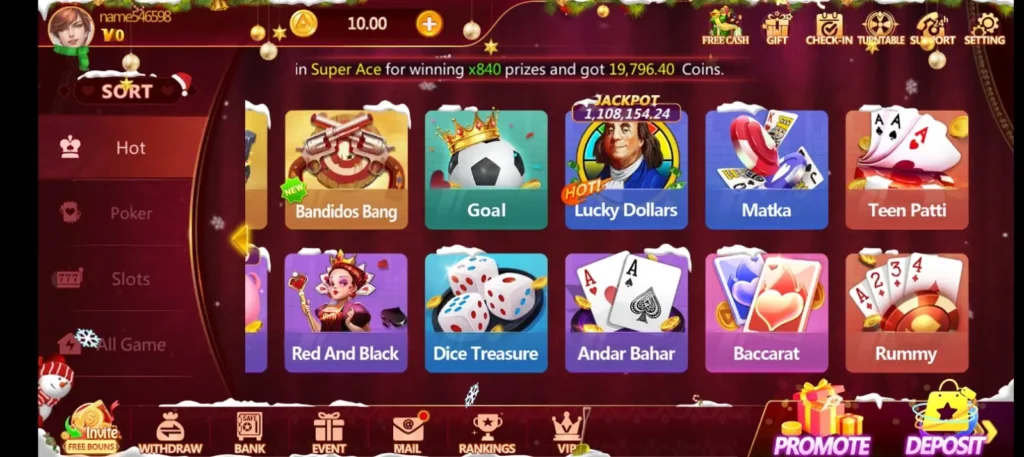
Task: Open the Gift box icon
Action: coord(776,27)
